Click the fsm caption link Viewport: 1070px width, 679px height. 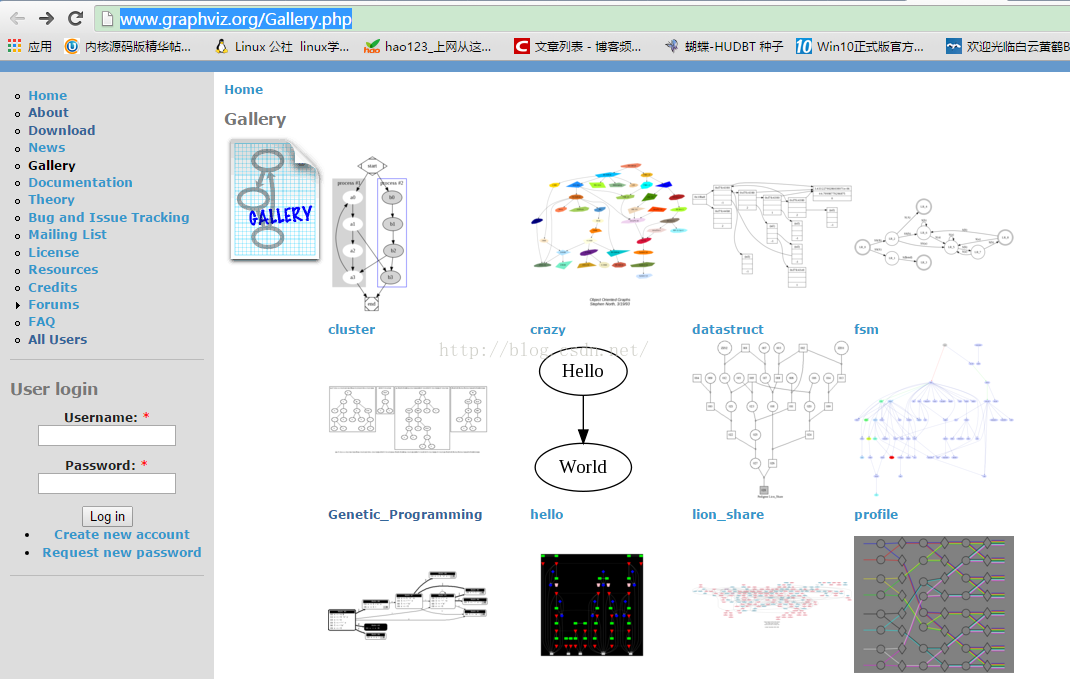pyautogui.click(x=866, y=330)
